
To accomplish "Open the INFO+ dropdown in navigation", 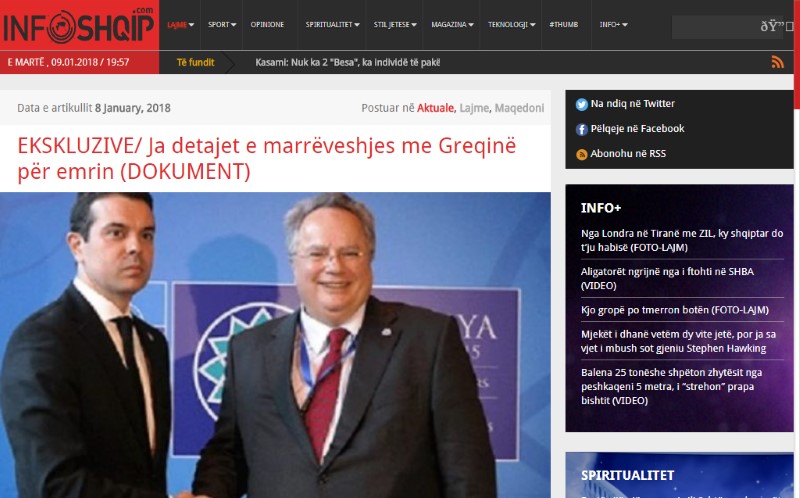I will click(x=613, y=24).
